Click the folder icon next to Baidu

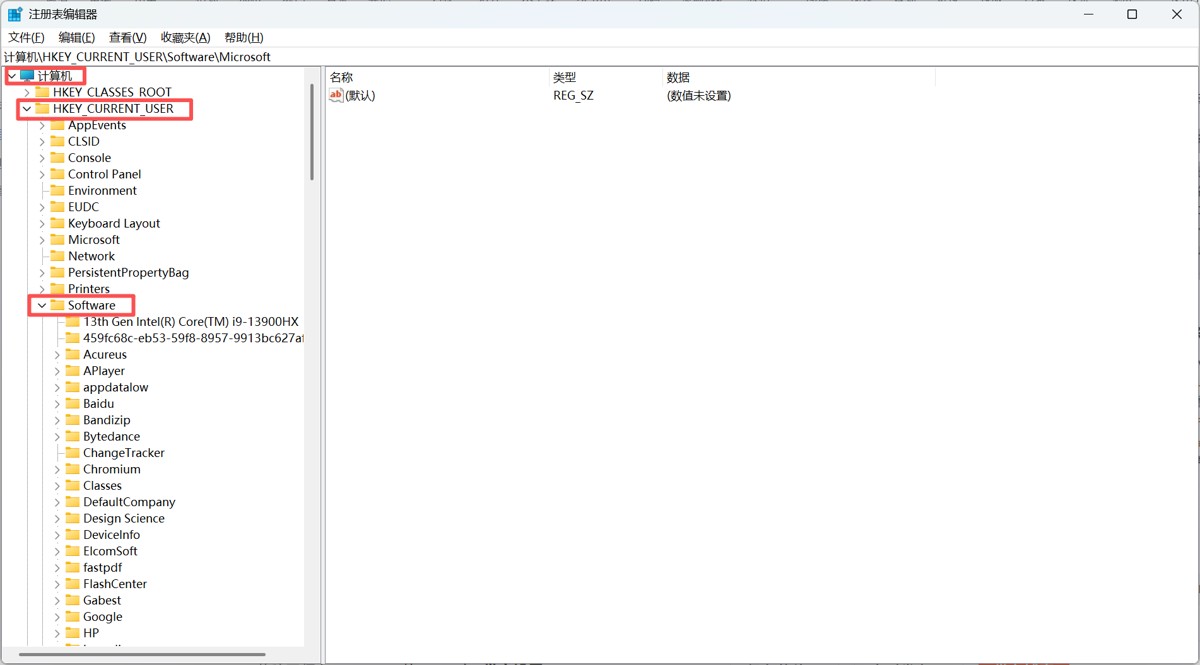pyautogui.click(x=72, y=404)
